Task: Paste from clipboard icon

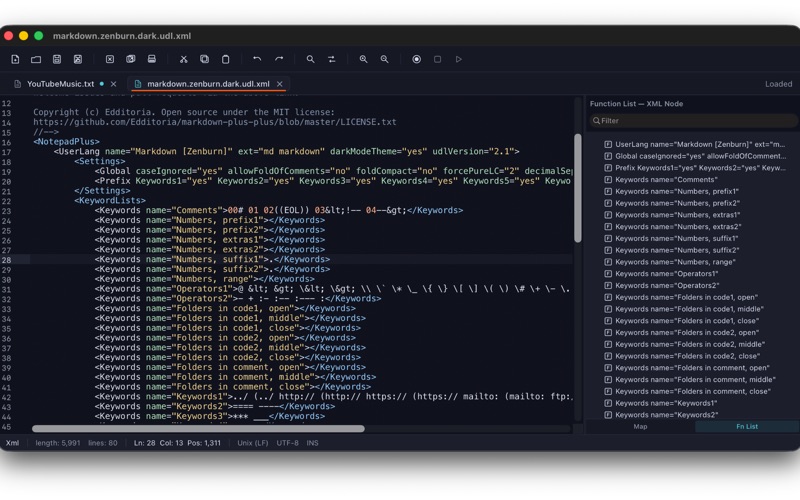Action: point(226,59)
